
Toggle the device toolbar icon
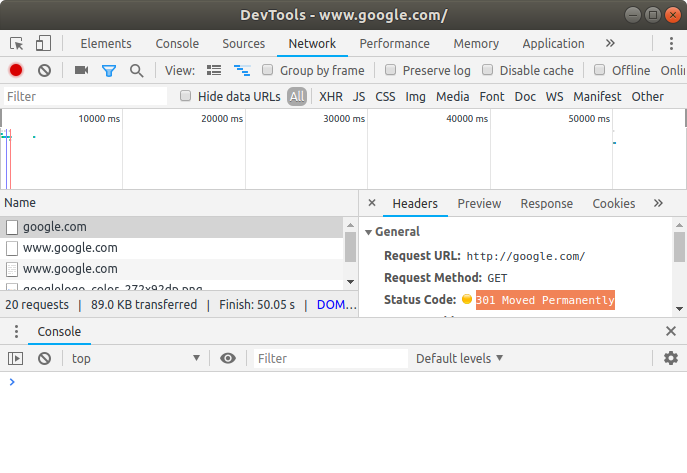[43, 43]
